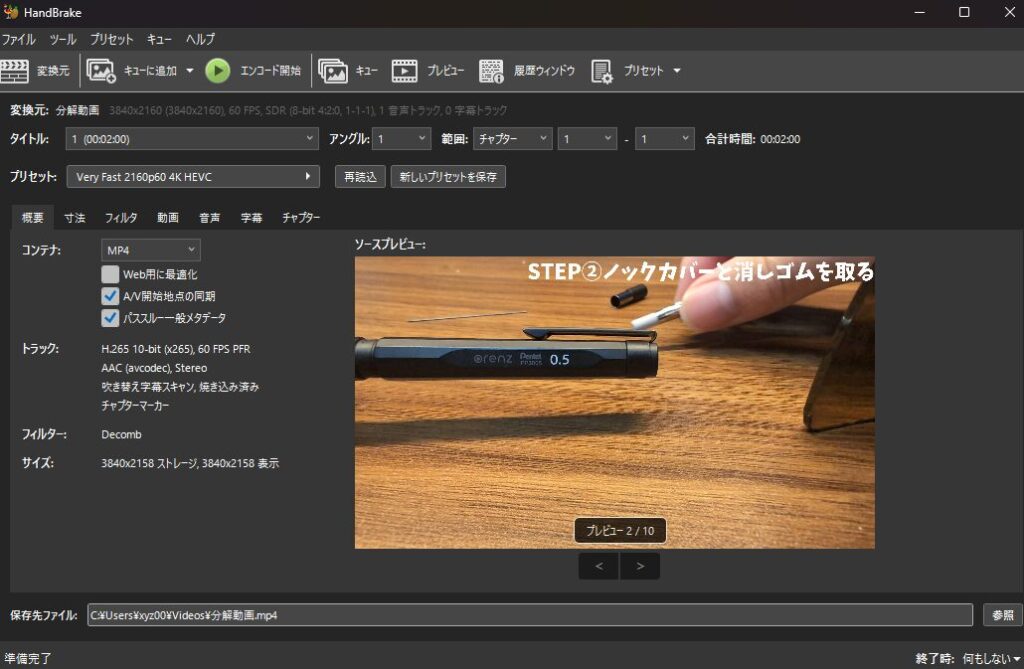Screen dimensions: 1024x669
Task: Expand the タイトル dropdown
Action: pos(192,139)
